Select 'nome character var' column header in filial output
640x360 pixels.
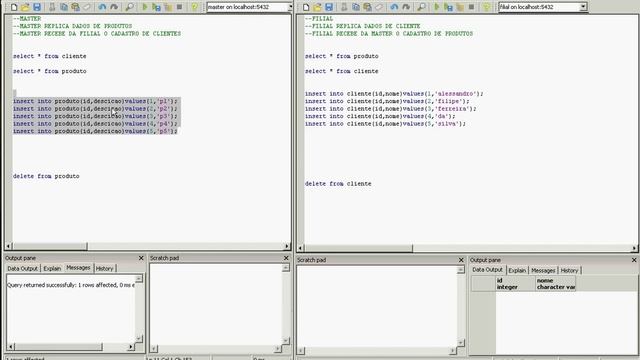556,284
